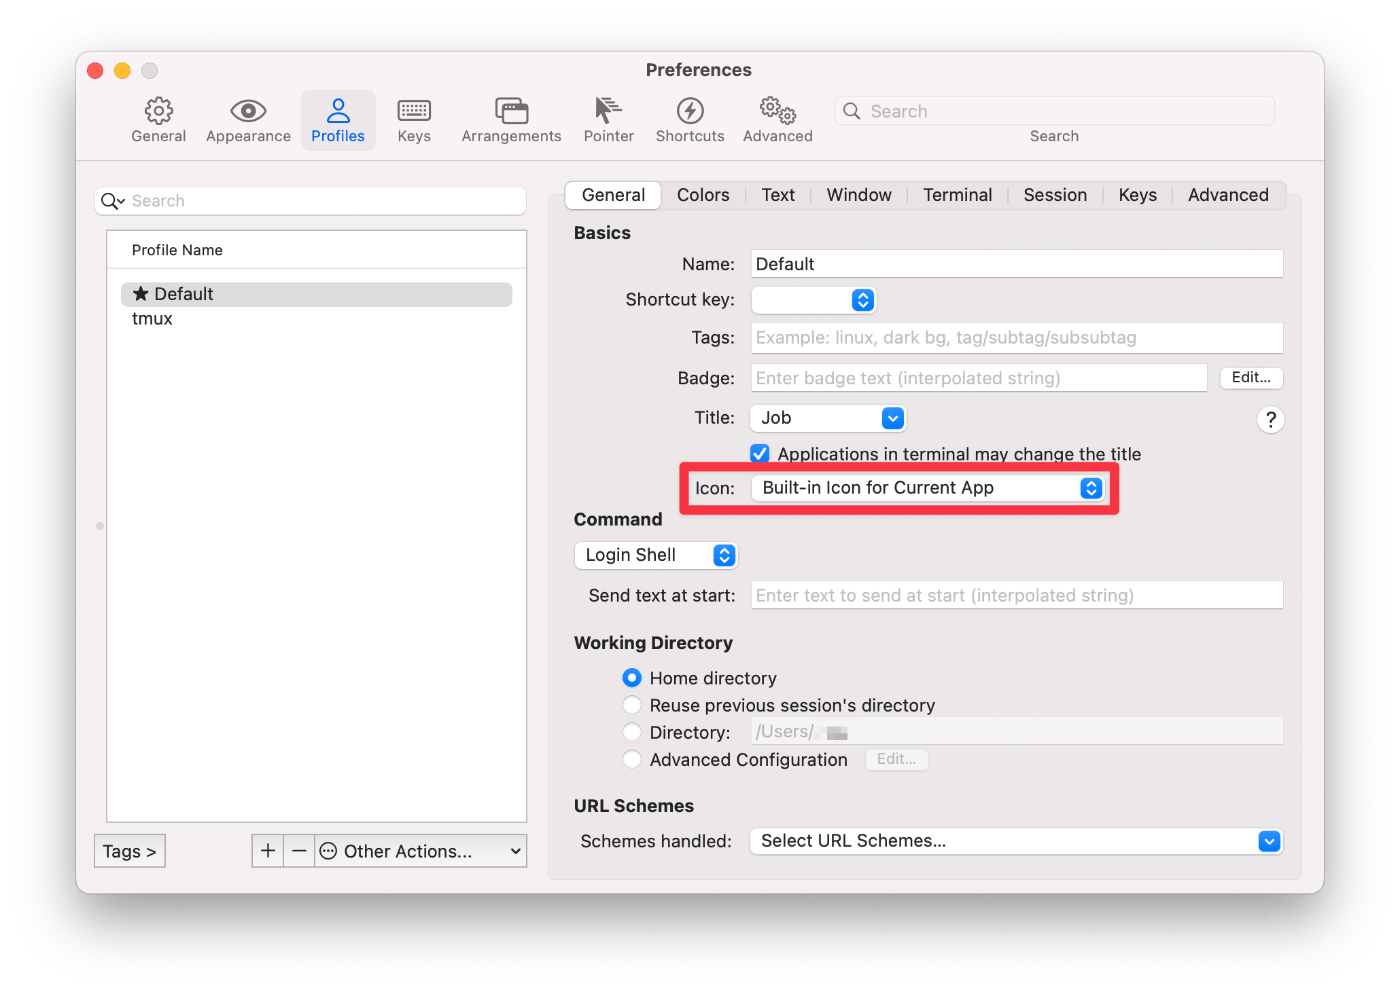Click the profile list Search field
This screenshot has width=1400, height=994.
tap(310, 201)
